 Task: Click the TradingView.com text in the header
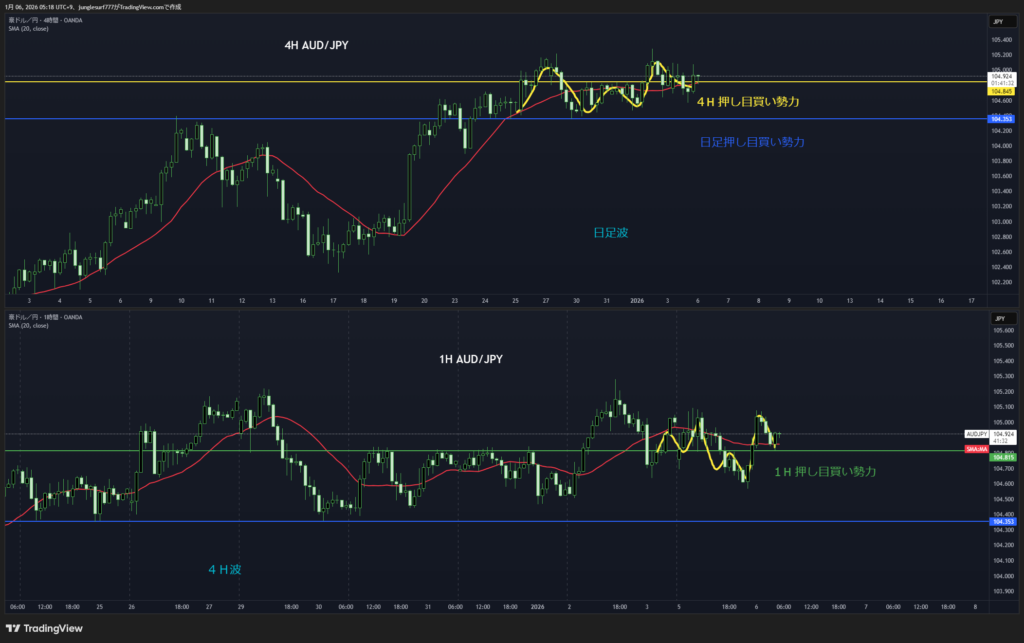163,6
